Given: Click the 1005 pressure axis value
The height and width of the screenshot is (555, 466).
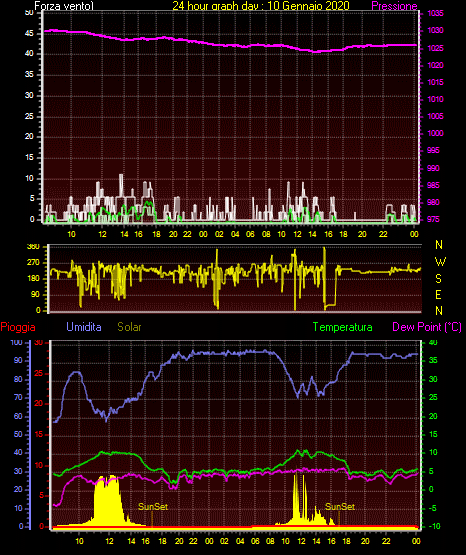Looking at the screenshot, I should pos(435,116).
